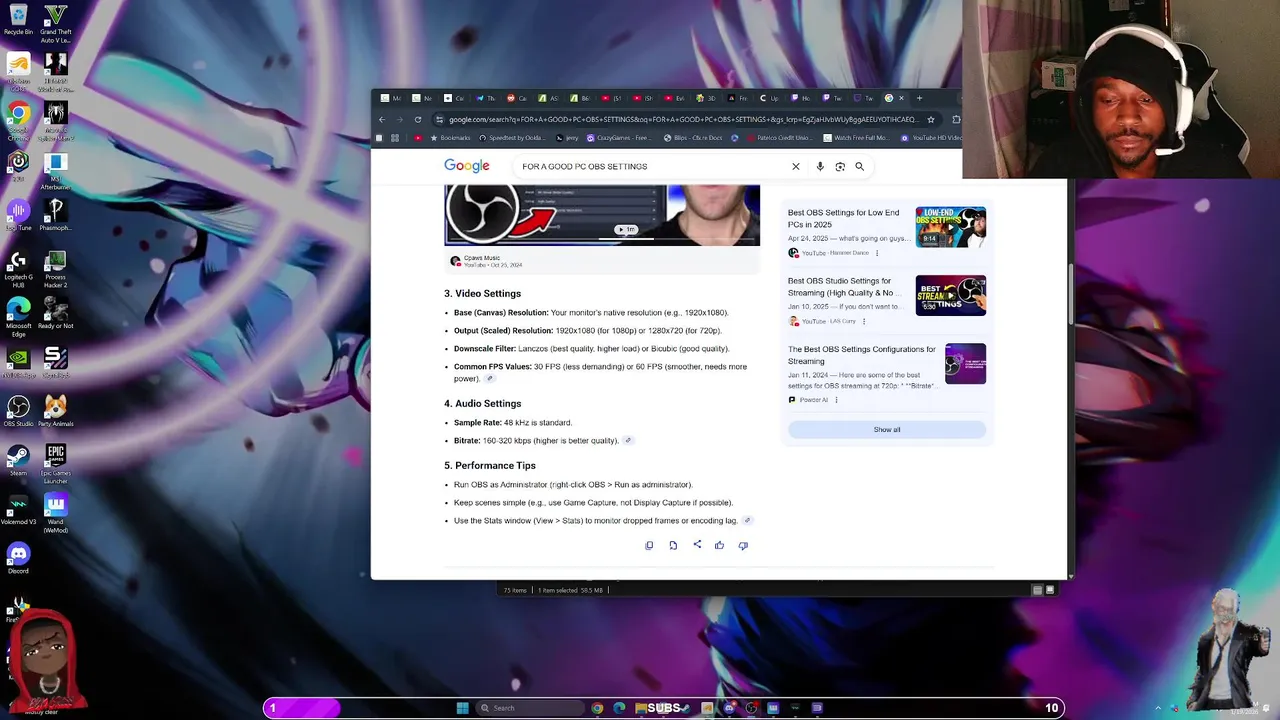The width and height of the screenshot is (1280, 720).
Task: Click the Chrome page vertical scrollbar
Action: [x=1072, y=295]
